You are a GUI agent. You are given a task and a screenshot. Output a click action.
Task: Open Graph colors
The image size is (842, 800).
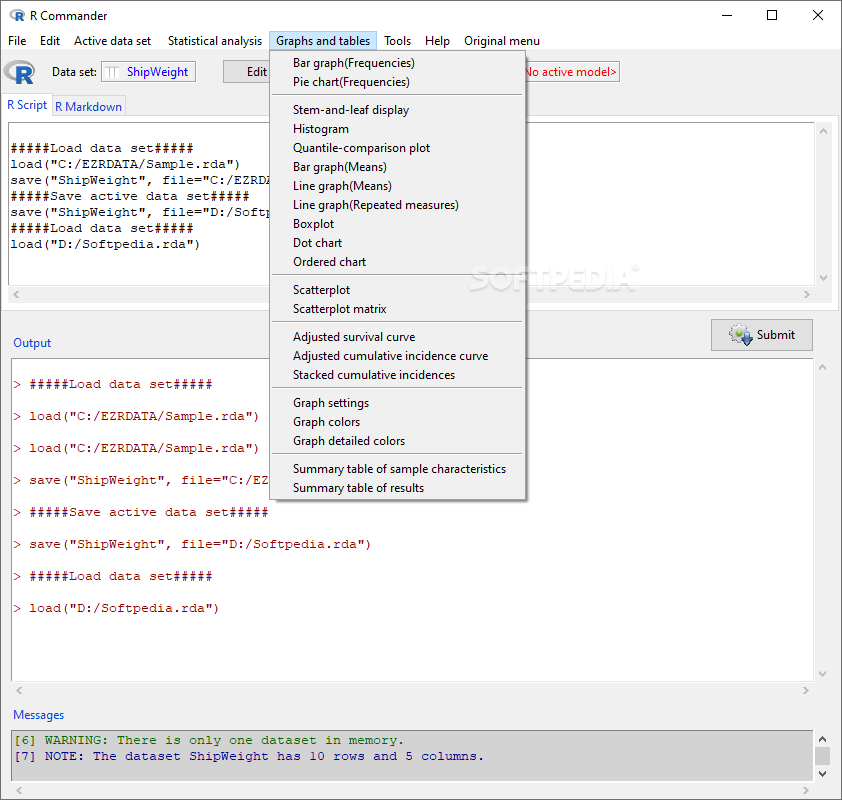click(397, 421)
